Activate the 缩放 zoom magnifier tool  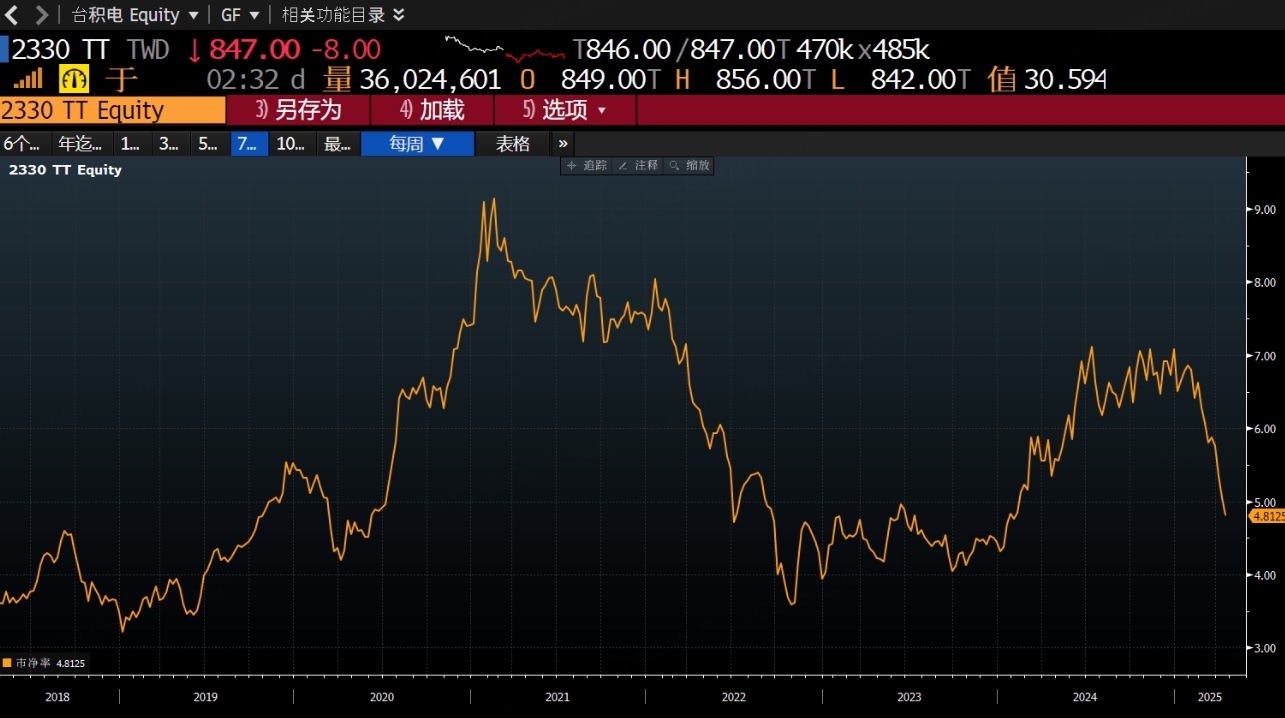[x=689, y=165]
